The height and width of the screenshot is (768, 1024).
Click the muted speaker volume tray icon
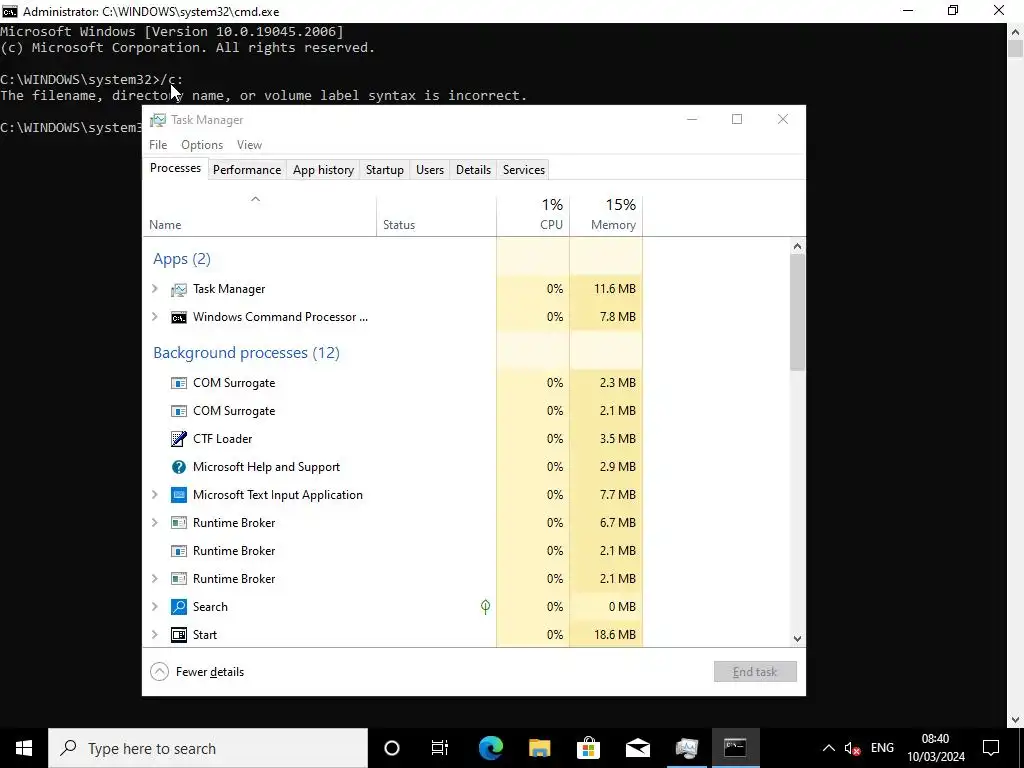(x=852, y=748)
